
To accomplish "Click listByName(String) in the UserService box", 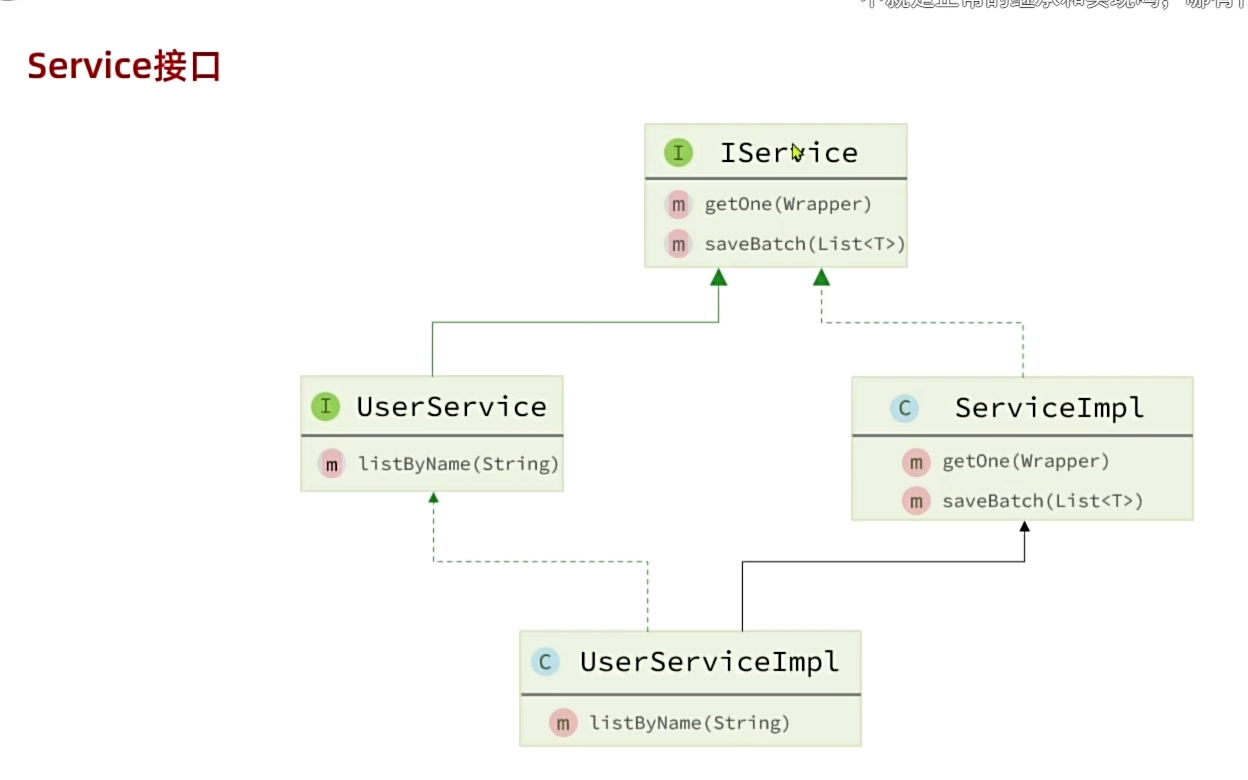I will pyautogui.click(x=458, y=464).
